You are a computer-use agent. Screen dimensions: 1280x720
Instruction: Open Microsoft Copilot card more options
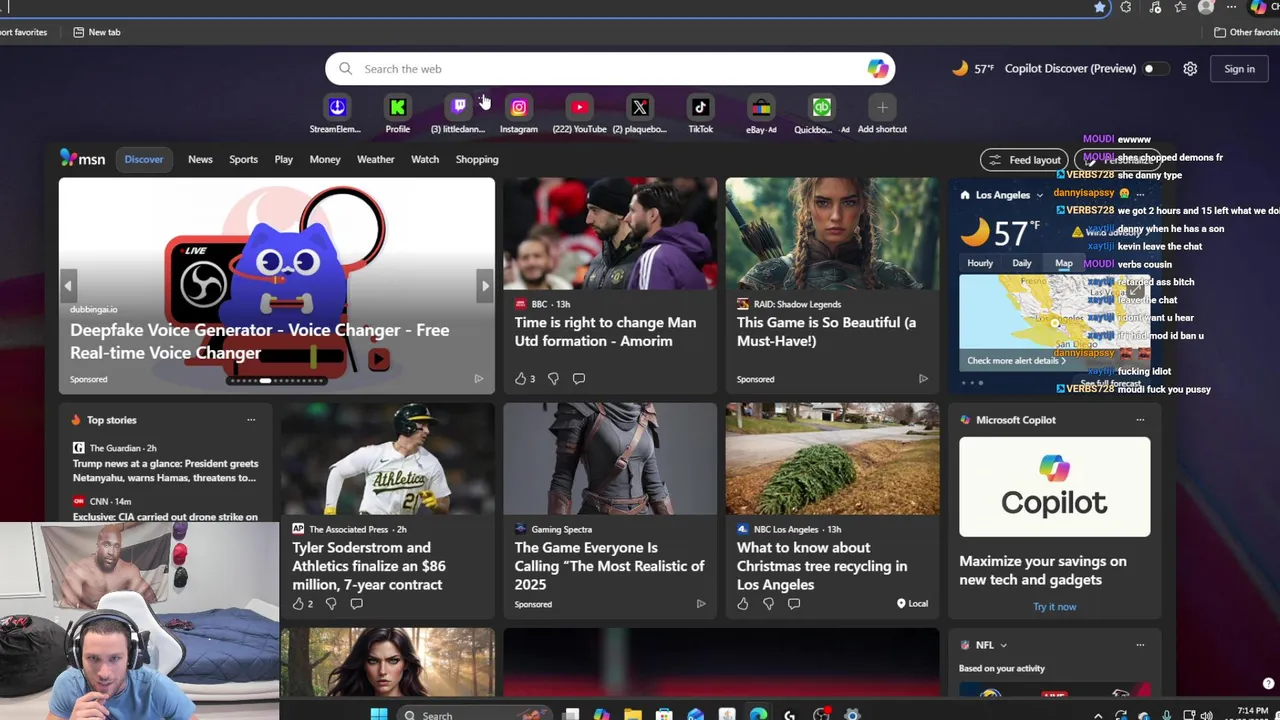(1140, 420)
